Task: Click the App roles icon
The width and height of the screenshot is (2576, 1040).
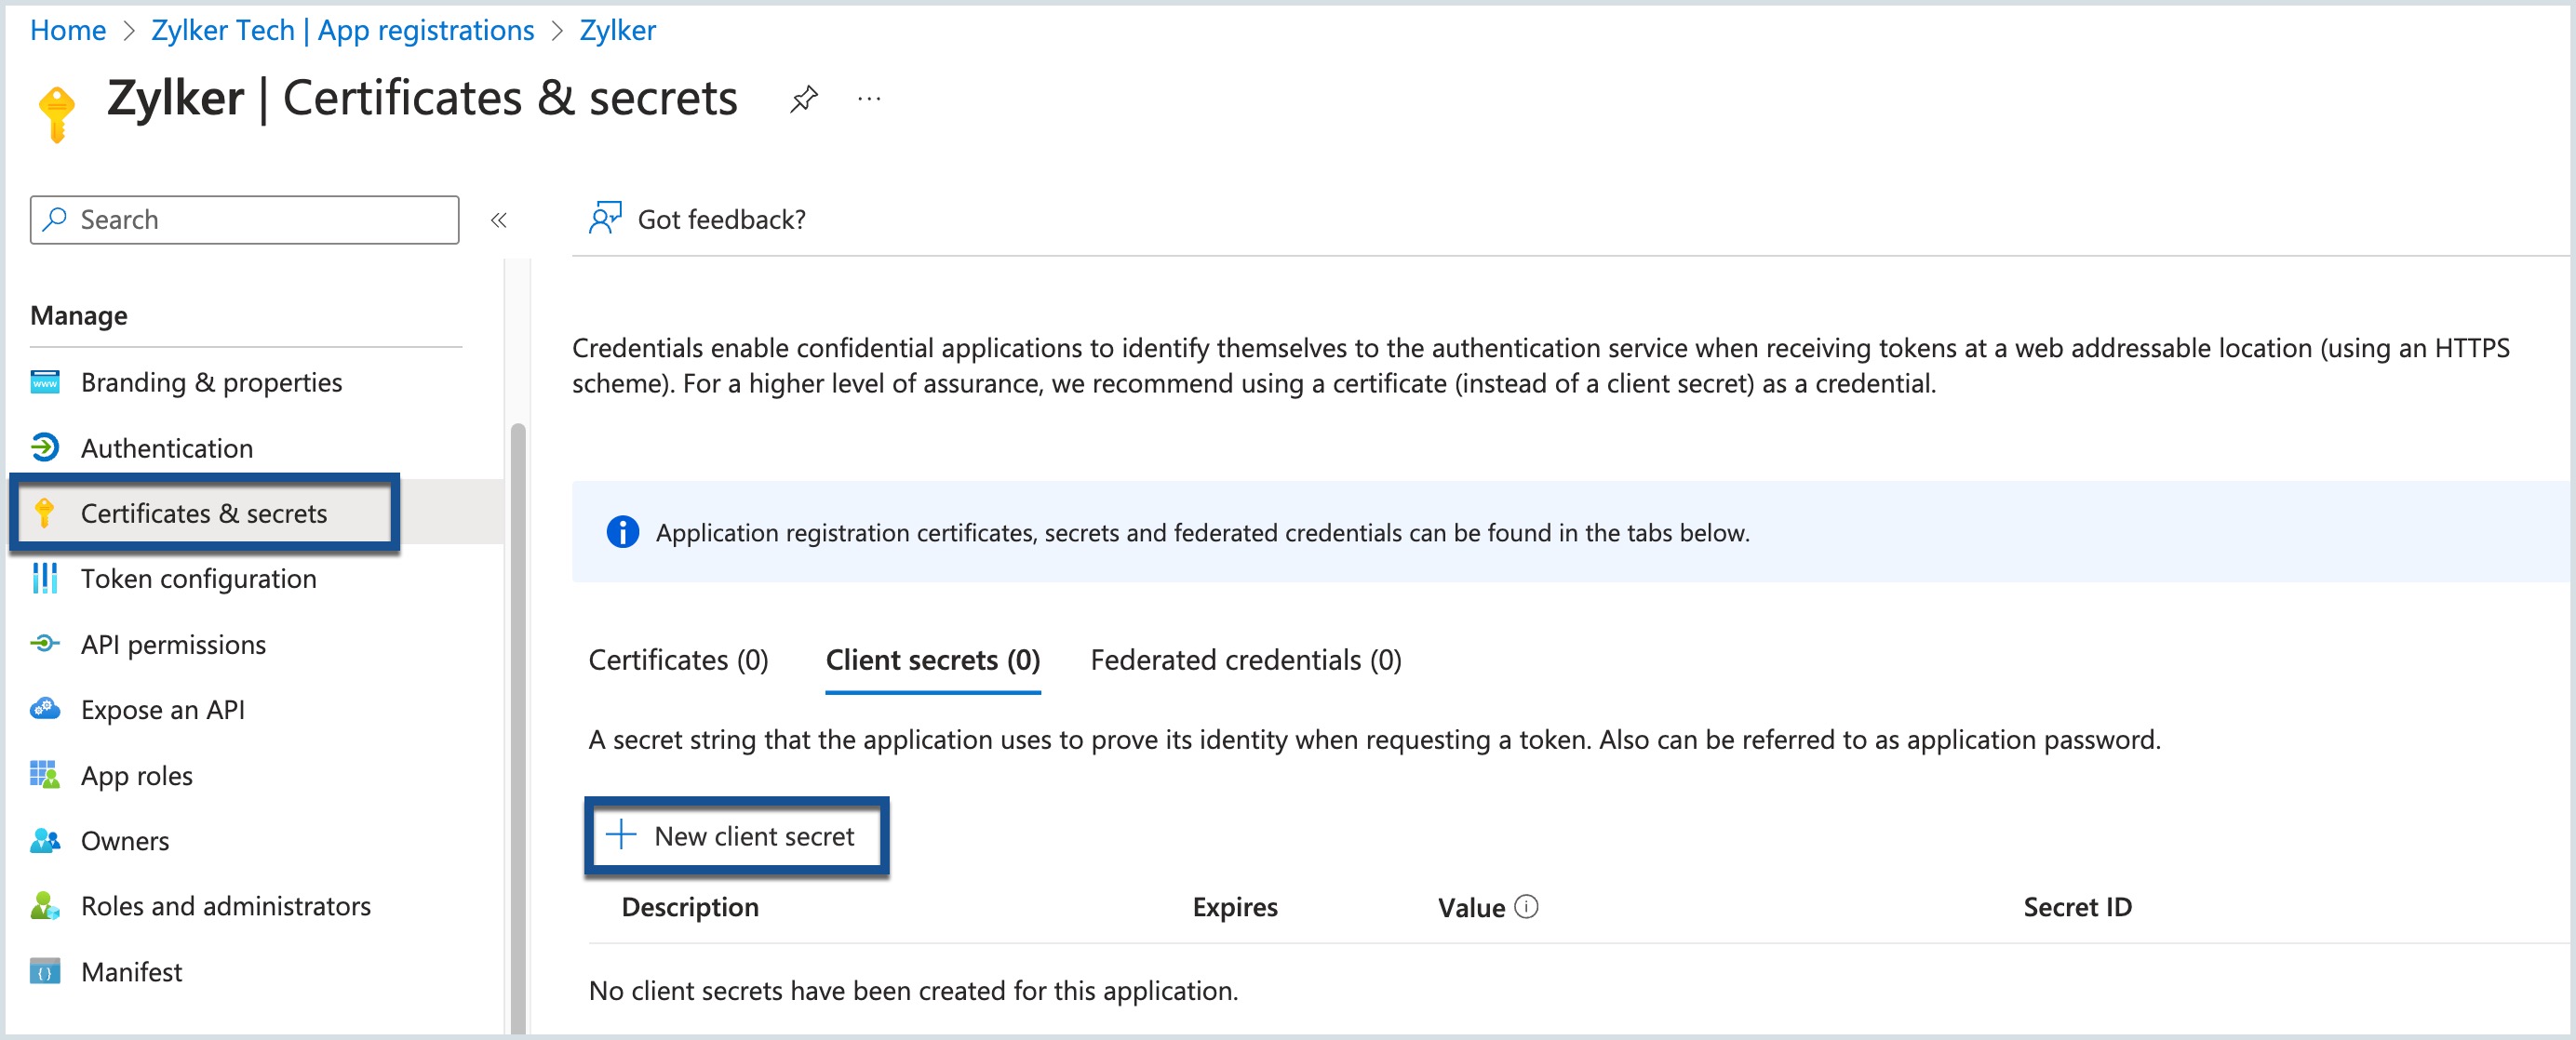Action: 45,774
